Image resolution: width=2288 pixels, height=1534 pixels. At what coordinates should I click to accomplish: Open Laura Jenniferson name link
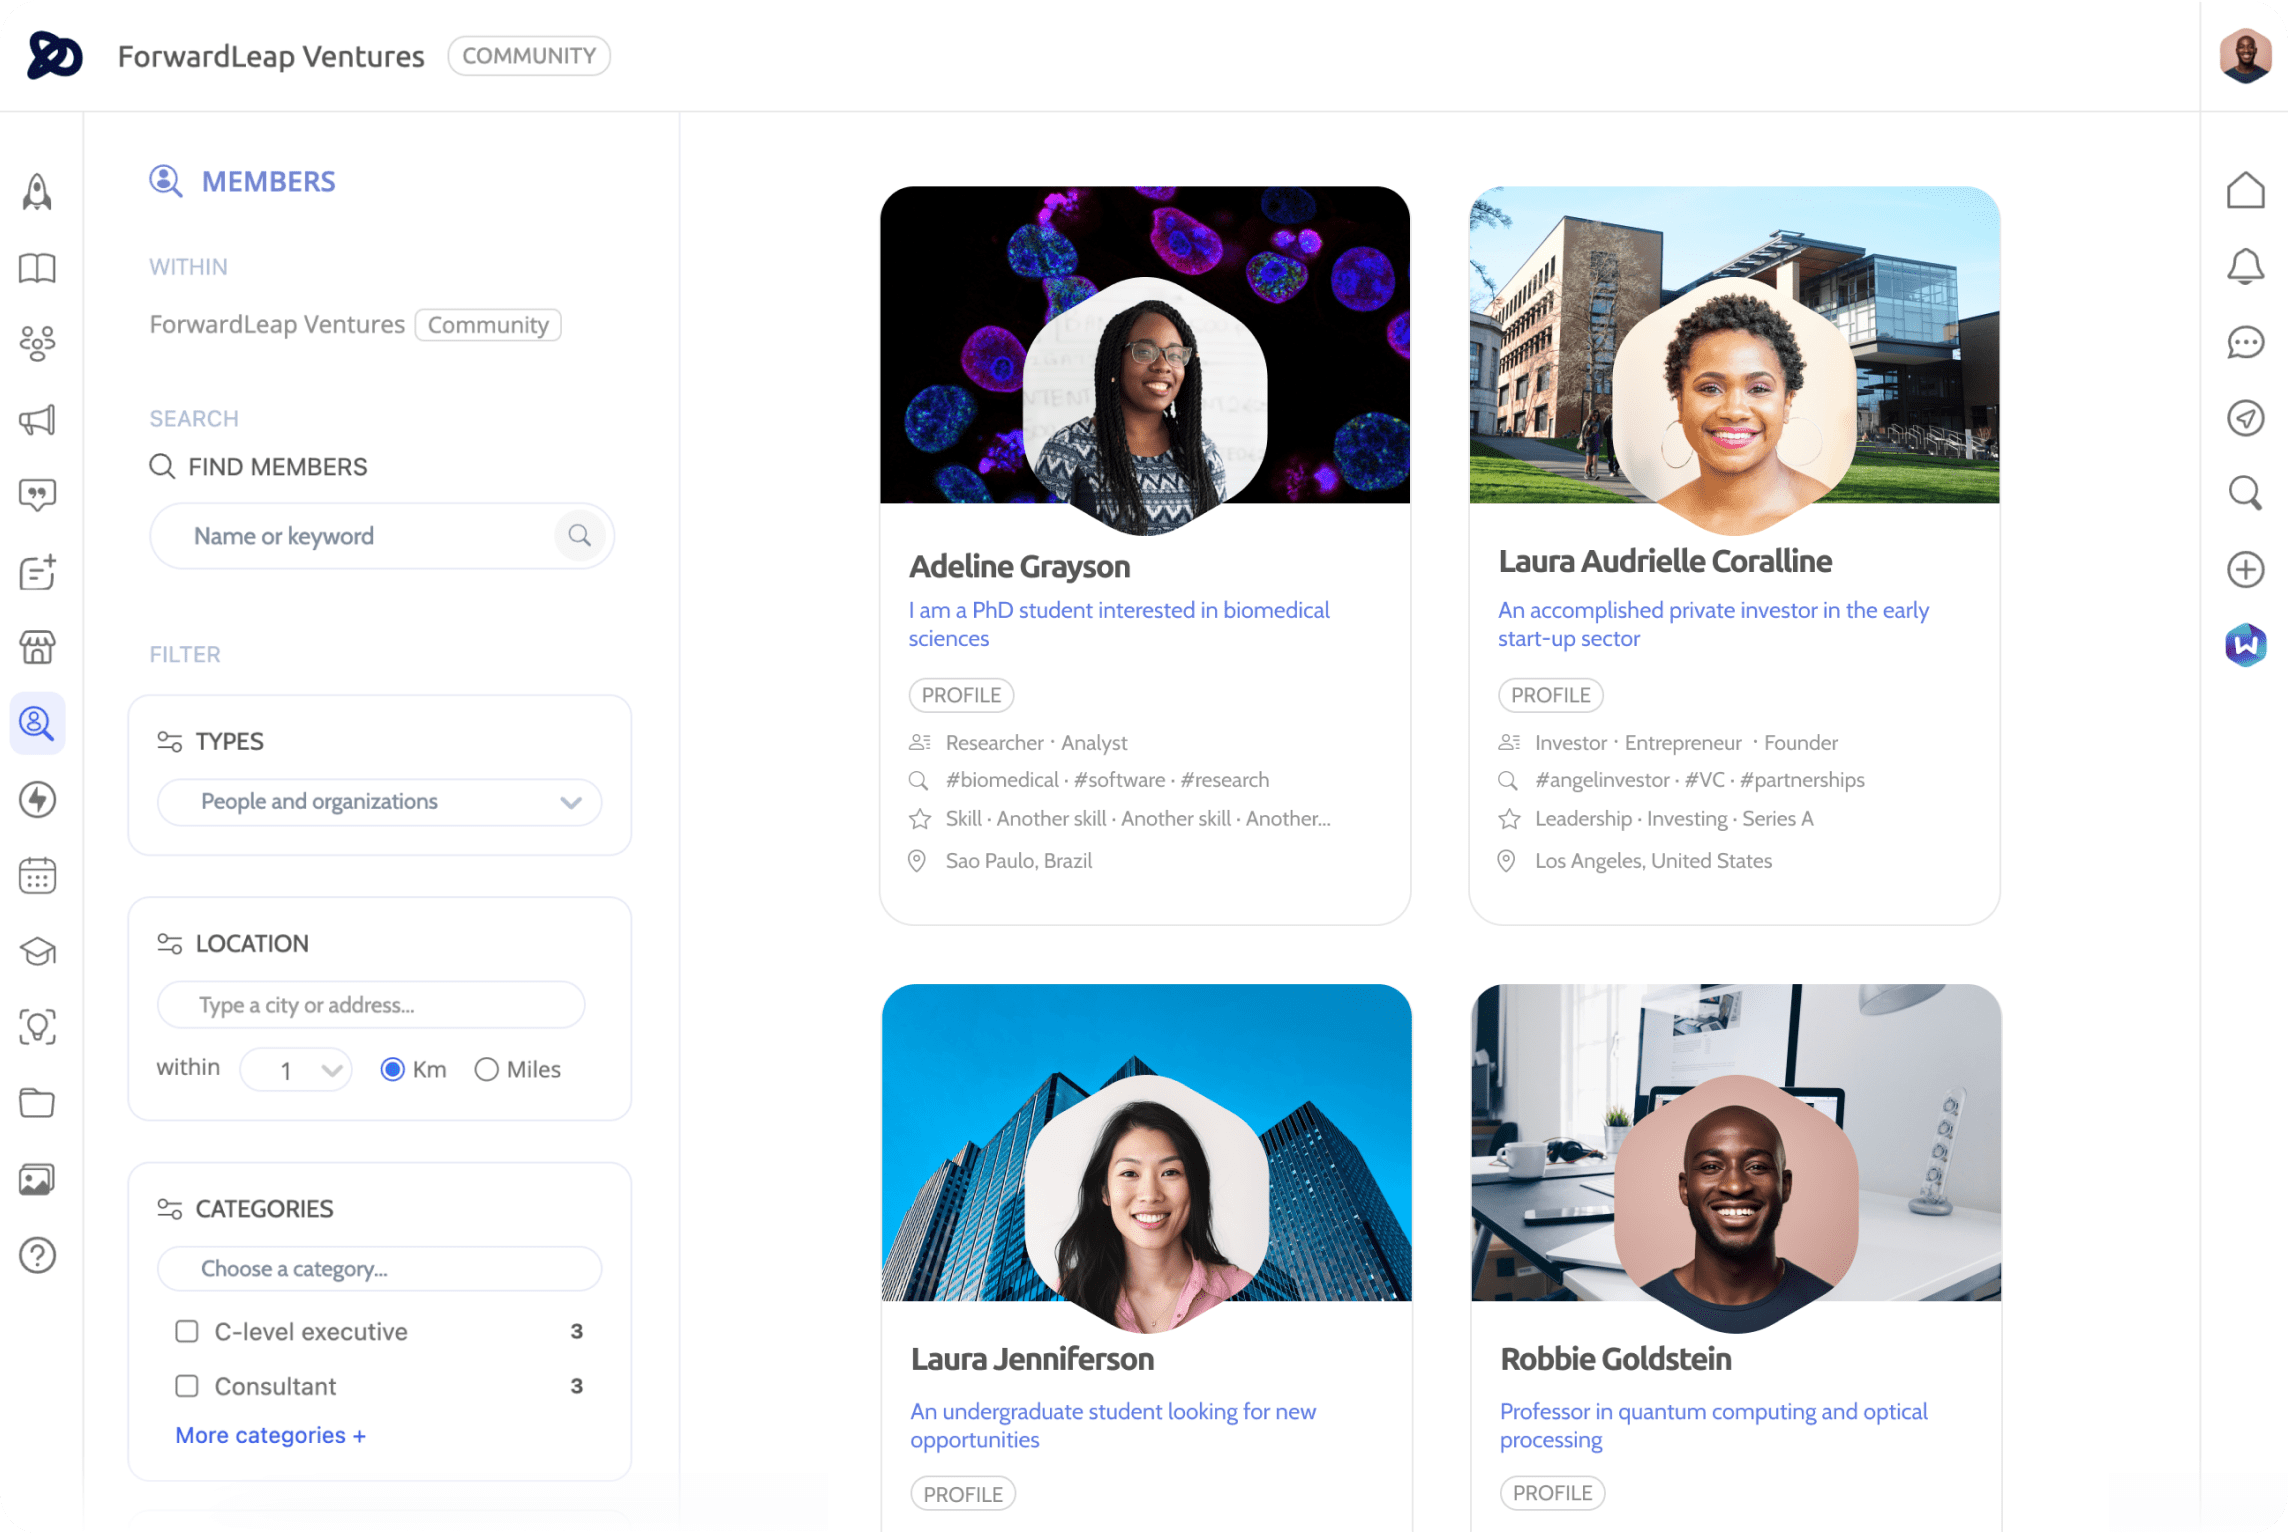1032,1358
